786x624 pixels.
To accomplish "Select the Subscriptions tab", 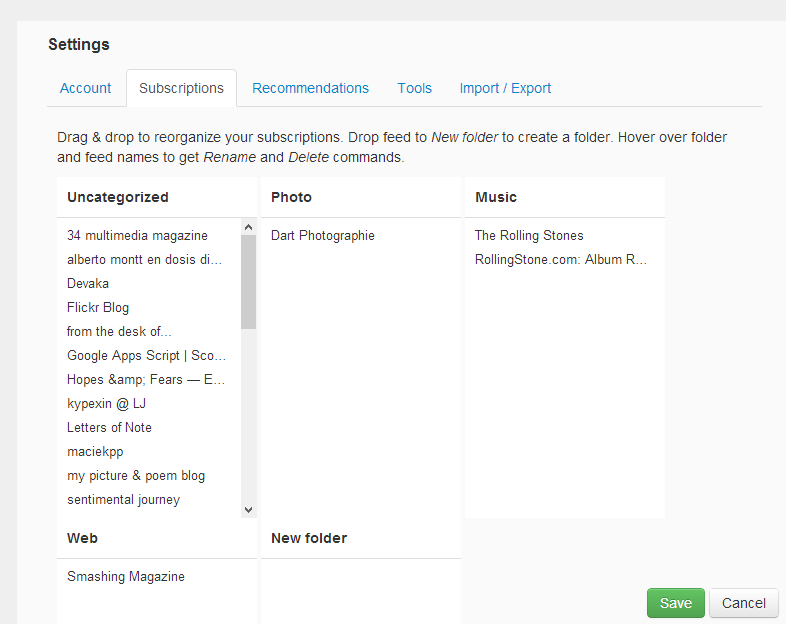I will 181,88.
